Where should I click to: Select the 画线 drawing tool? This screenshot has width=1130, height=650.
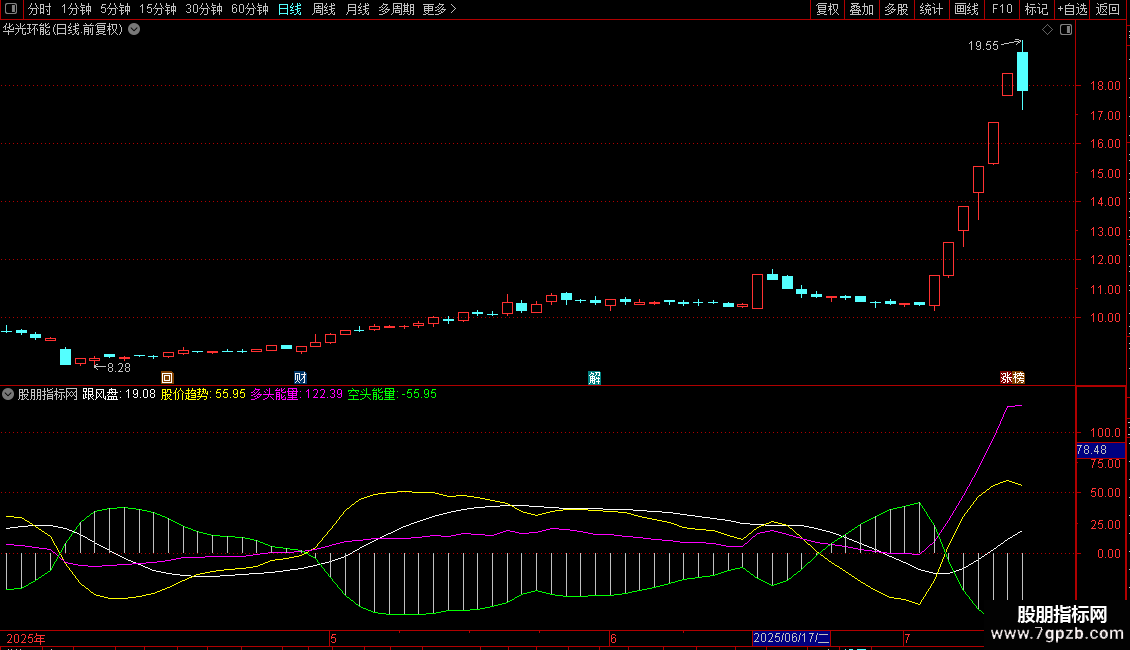click(x=966, y=9)
